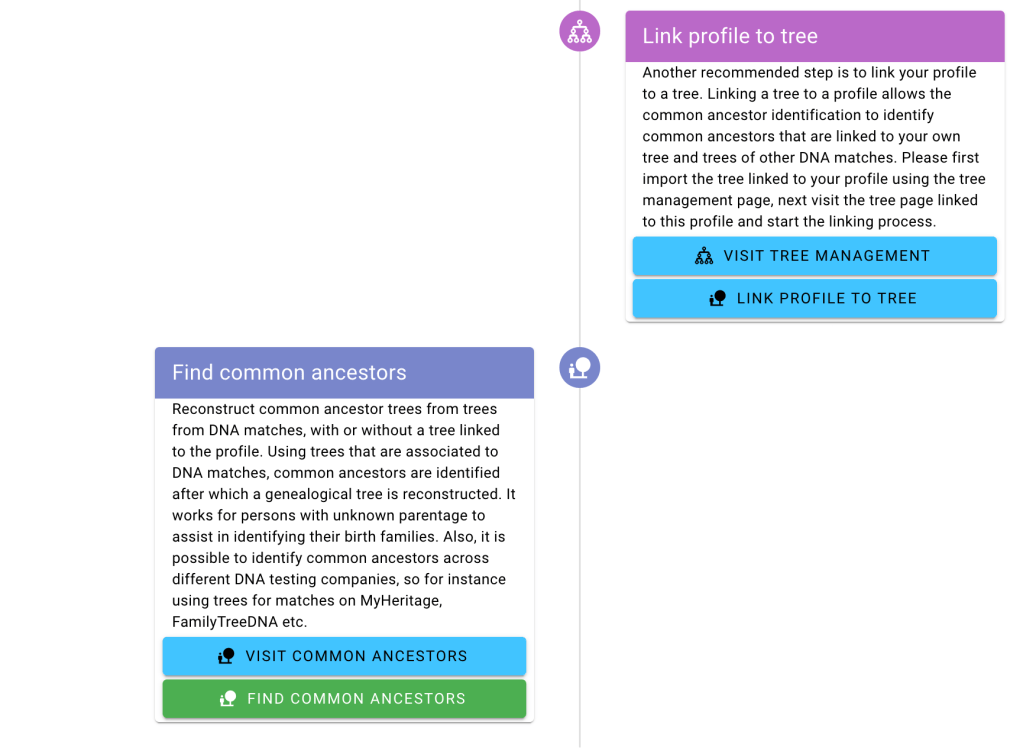Click the purple tree timeline marker icon
1023x751 pixels.
coord(580,31)
